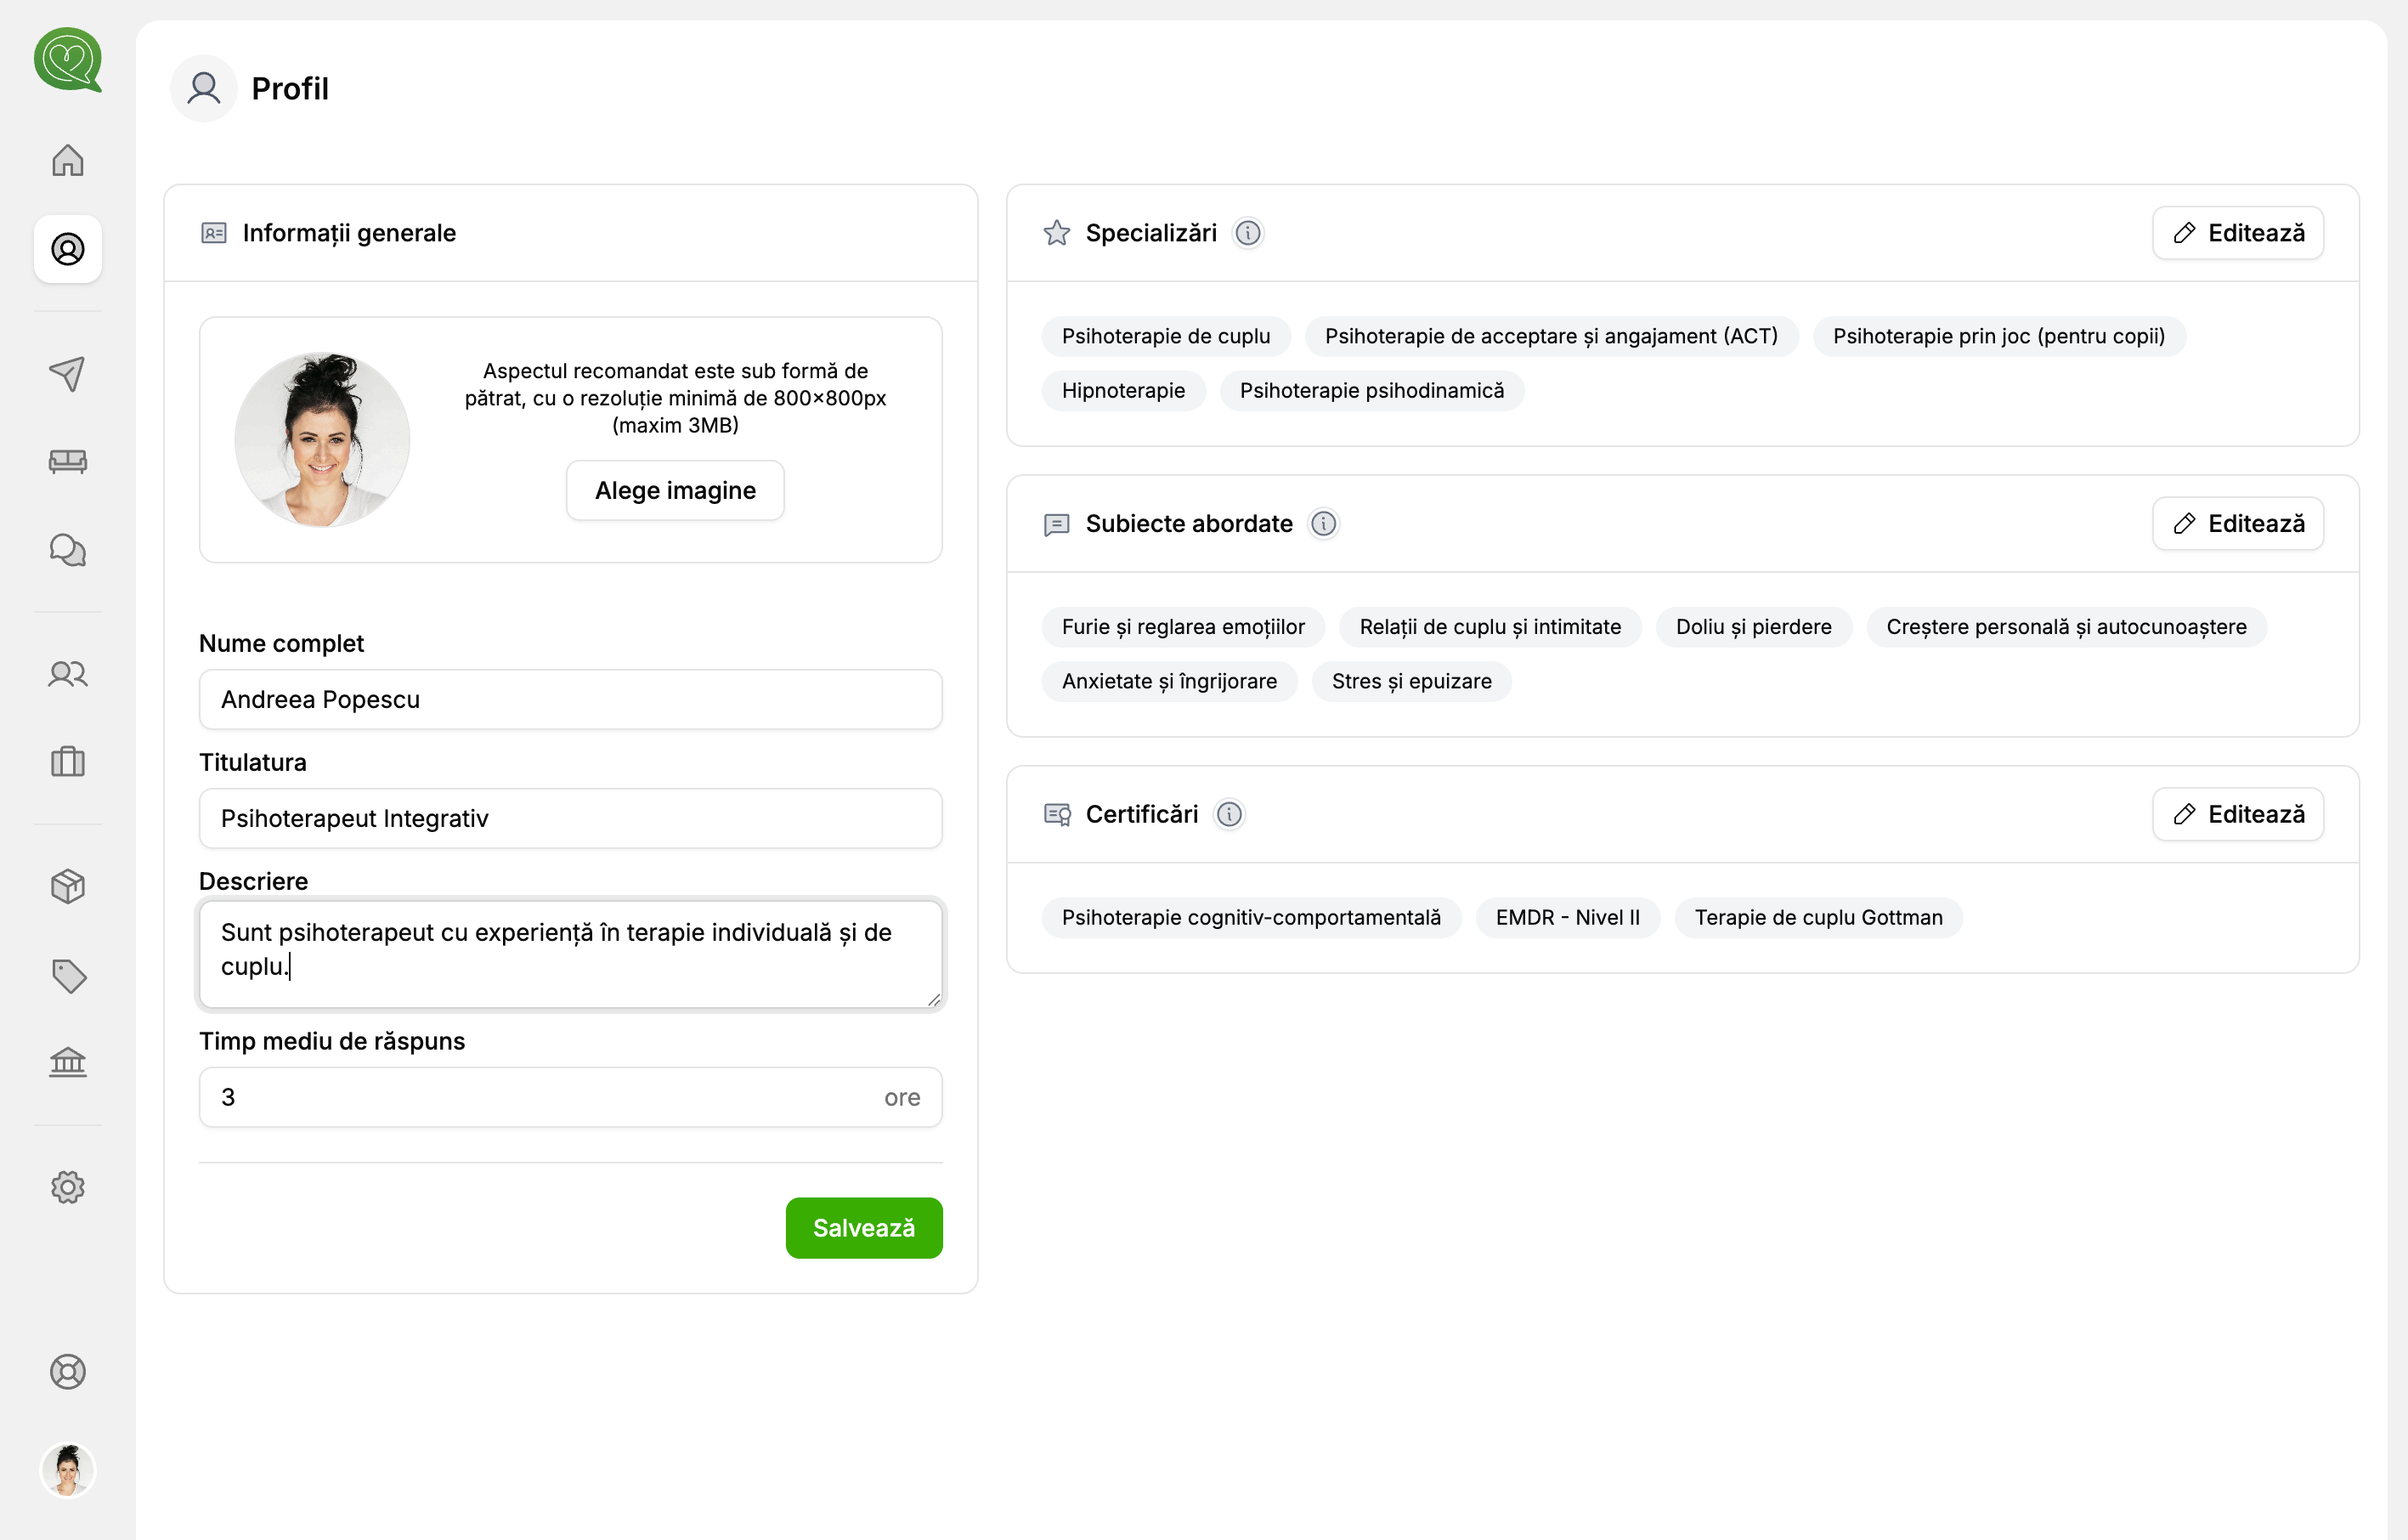Open the Home page from the sidebar
The image size is (2408, 1540).
68,160
